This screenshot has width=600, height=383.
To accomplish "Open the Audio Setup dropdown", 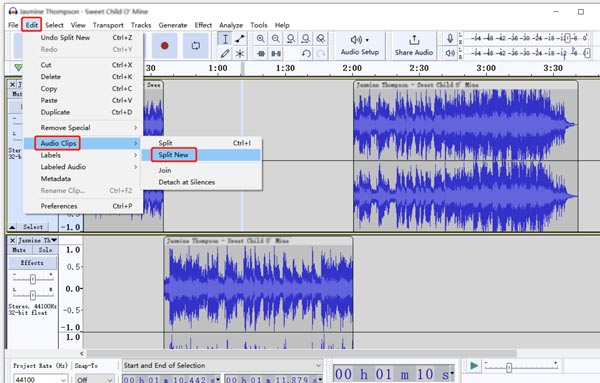I will [360, 46].
